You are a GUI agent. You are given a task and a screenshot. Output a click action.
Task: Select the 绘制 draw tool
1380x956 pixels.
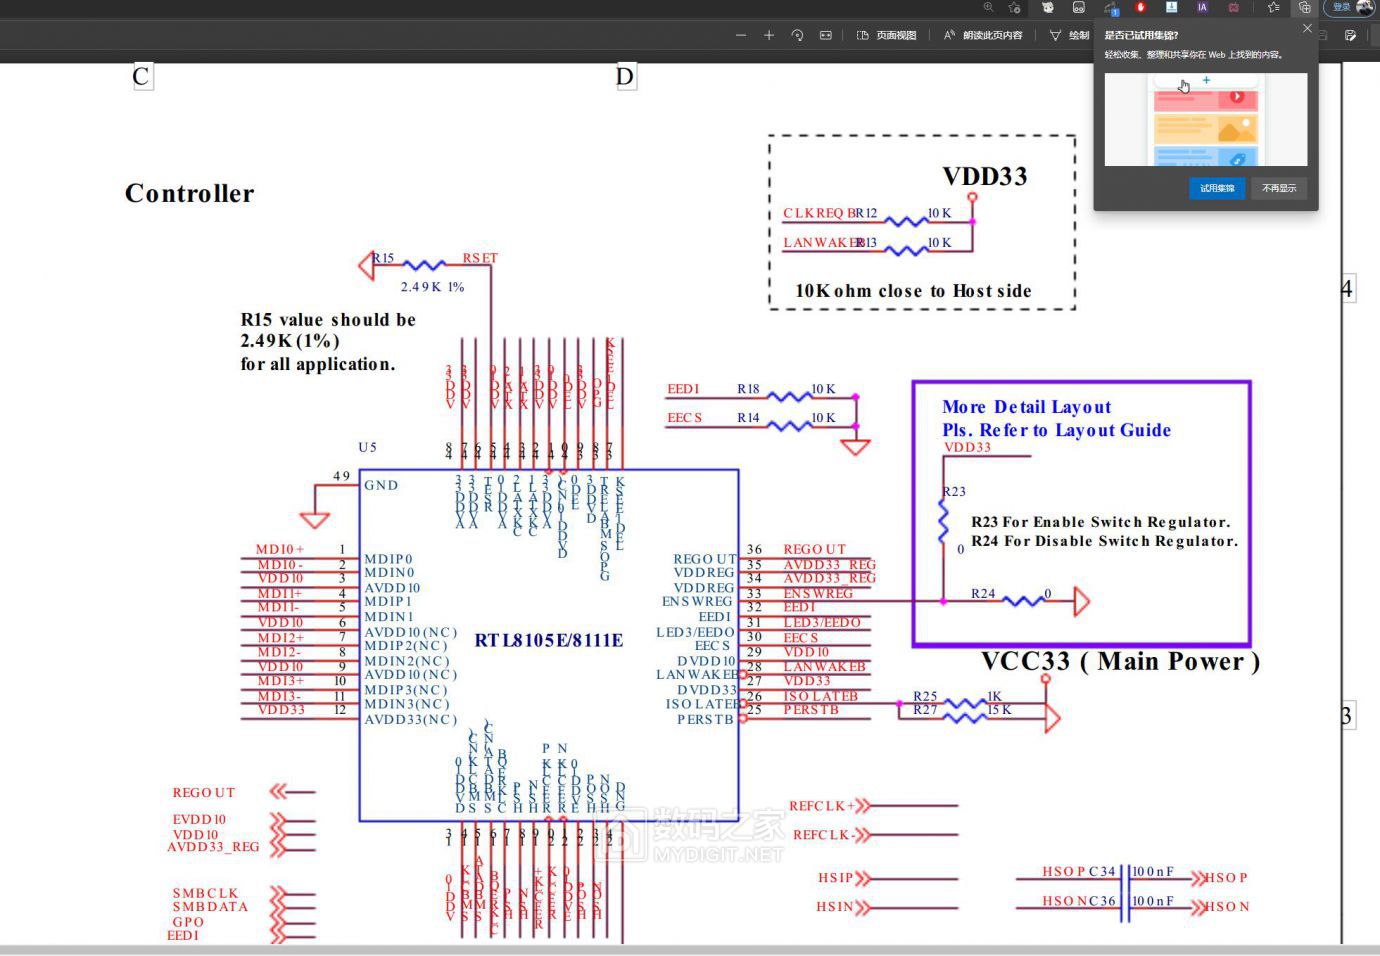[1069, 35]
